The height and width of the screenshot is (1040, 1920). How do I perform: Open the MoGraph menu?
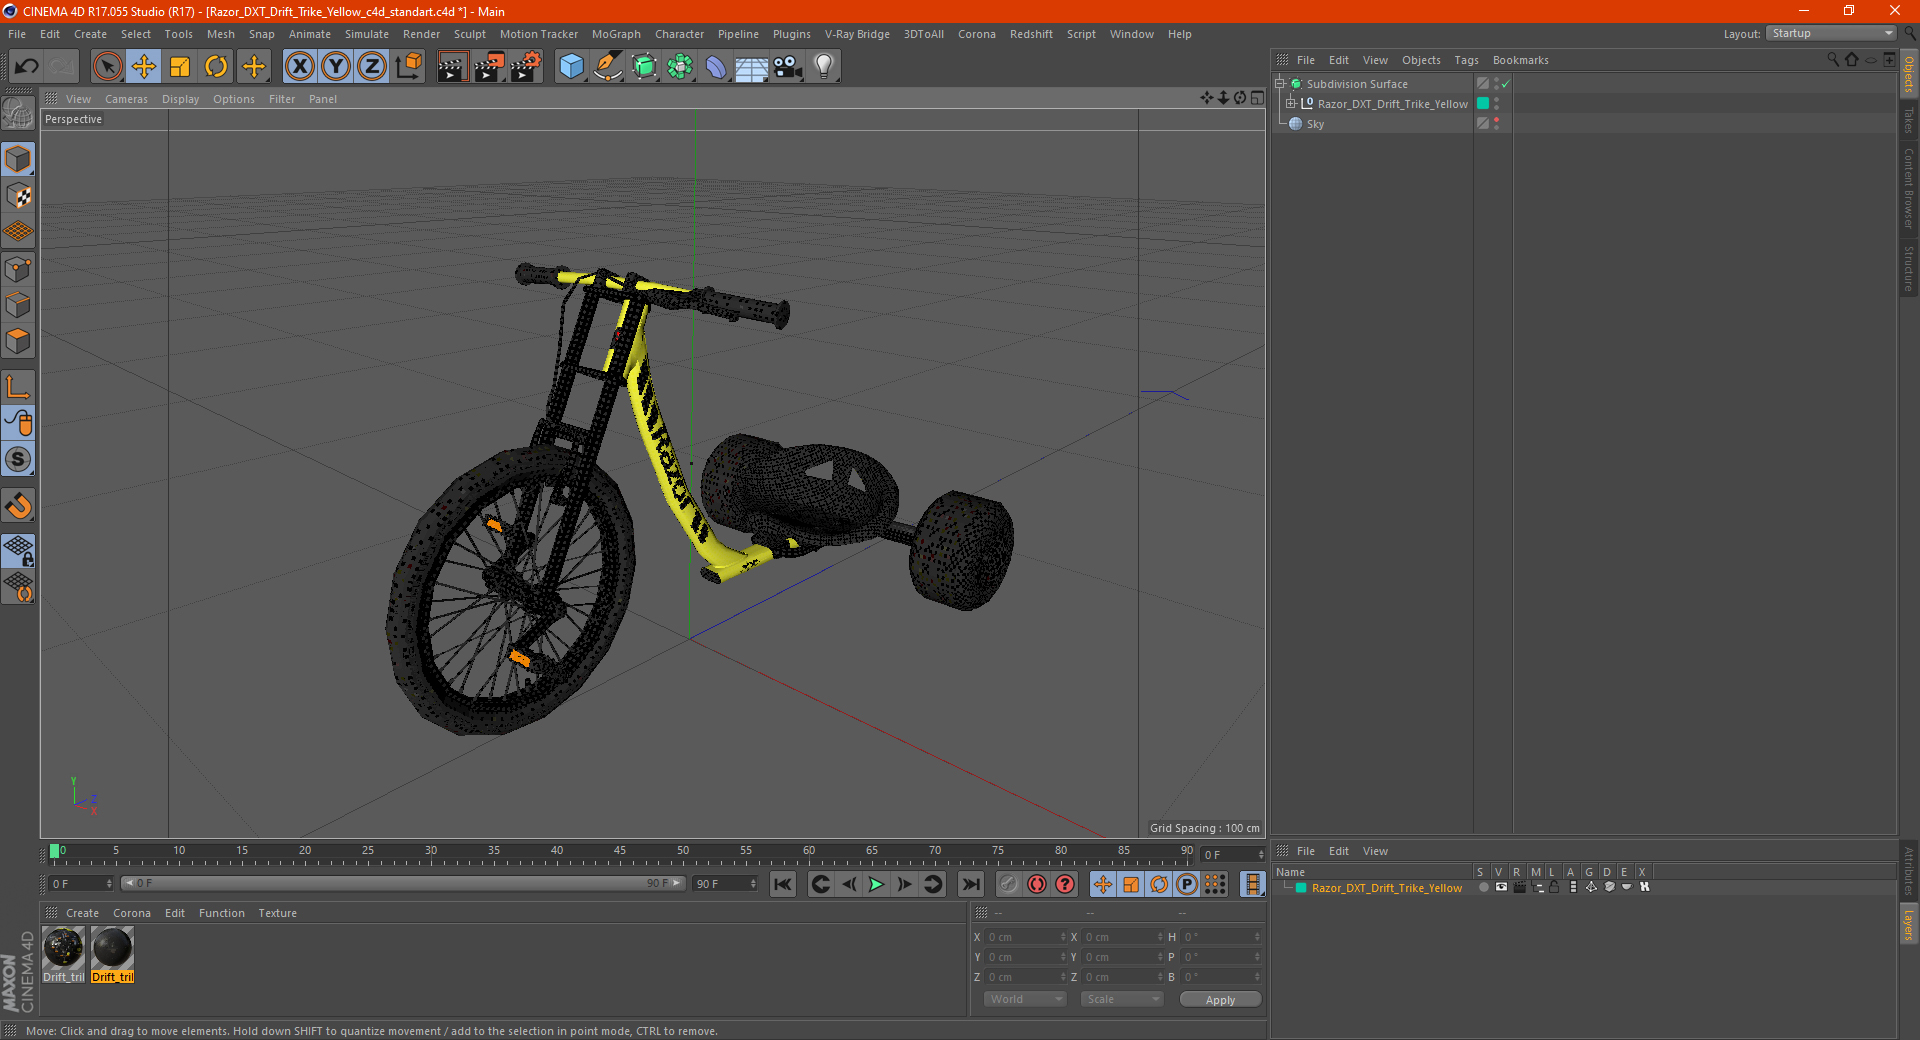[x=616, y=34]
